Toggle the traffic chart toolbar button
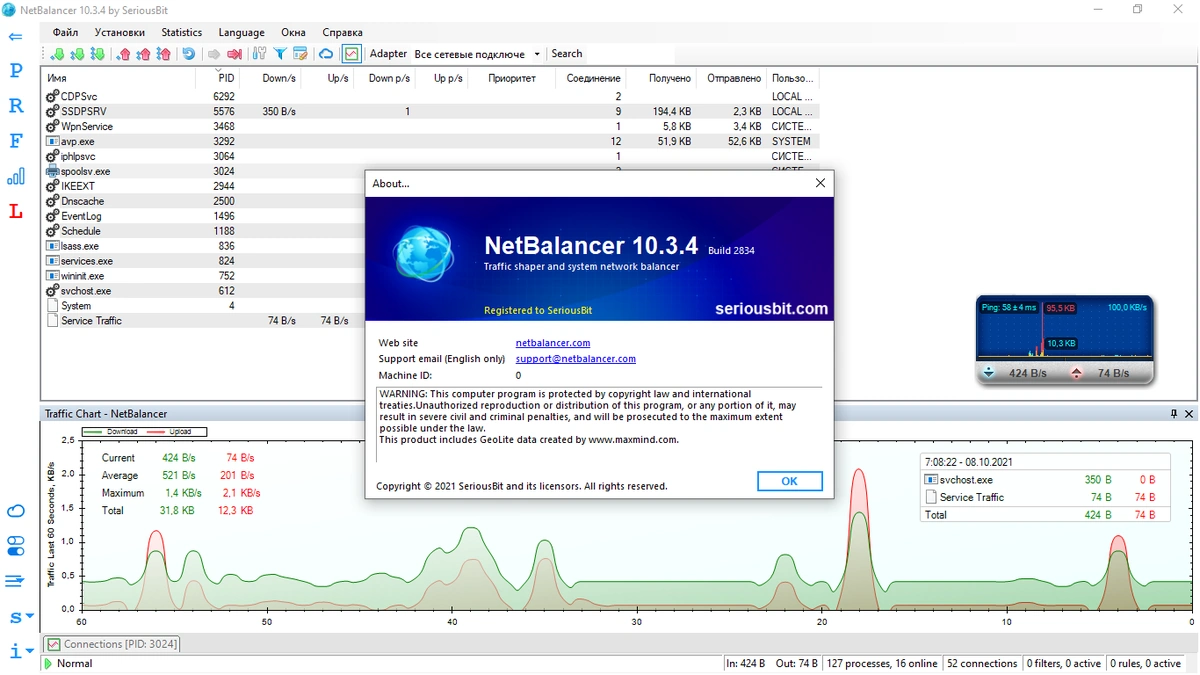 (351, 54)
